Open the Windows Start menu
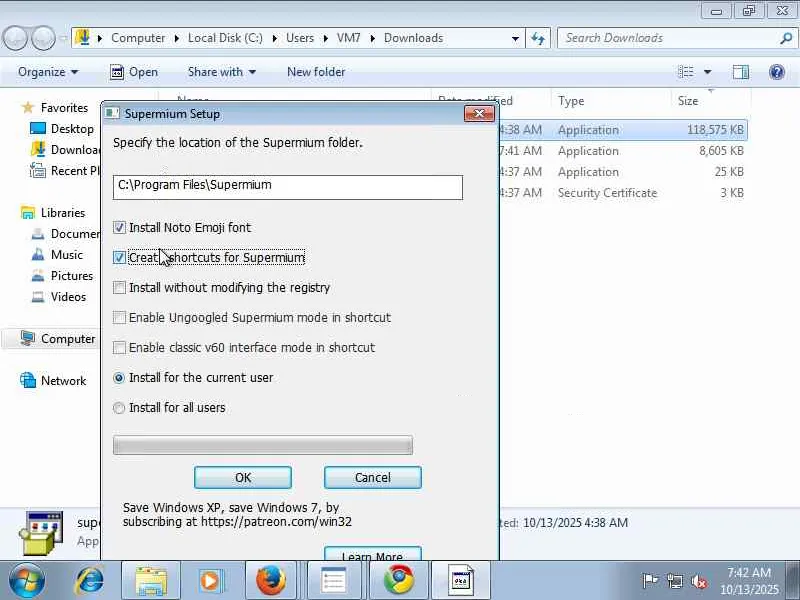 (x=26, y=581)
